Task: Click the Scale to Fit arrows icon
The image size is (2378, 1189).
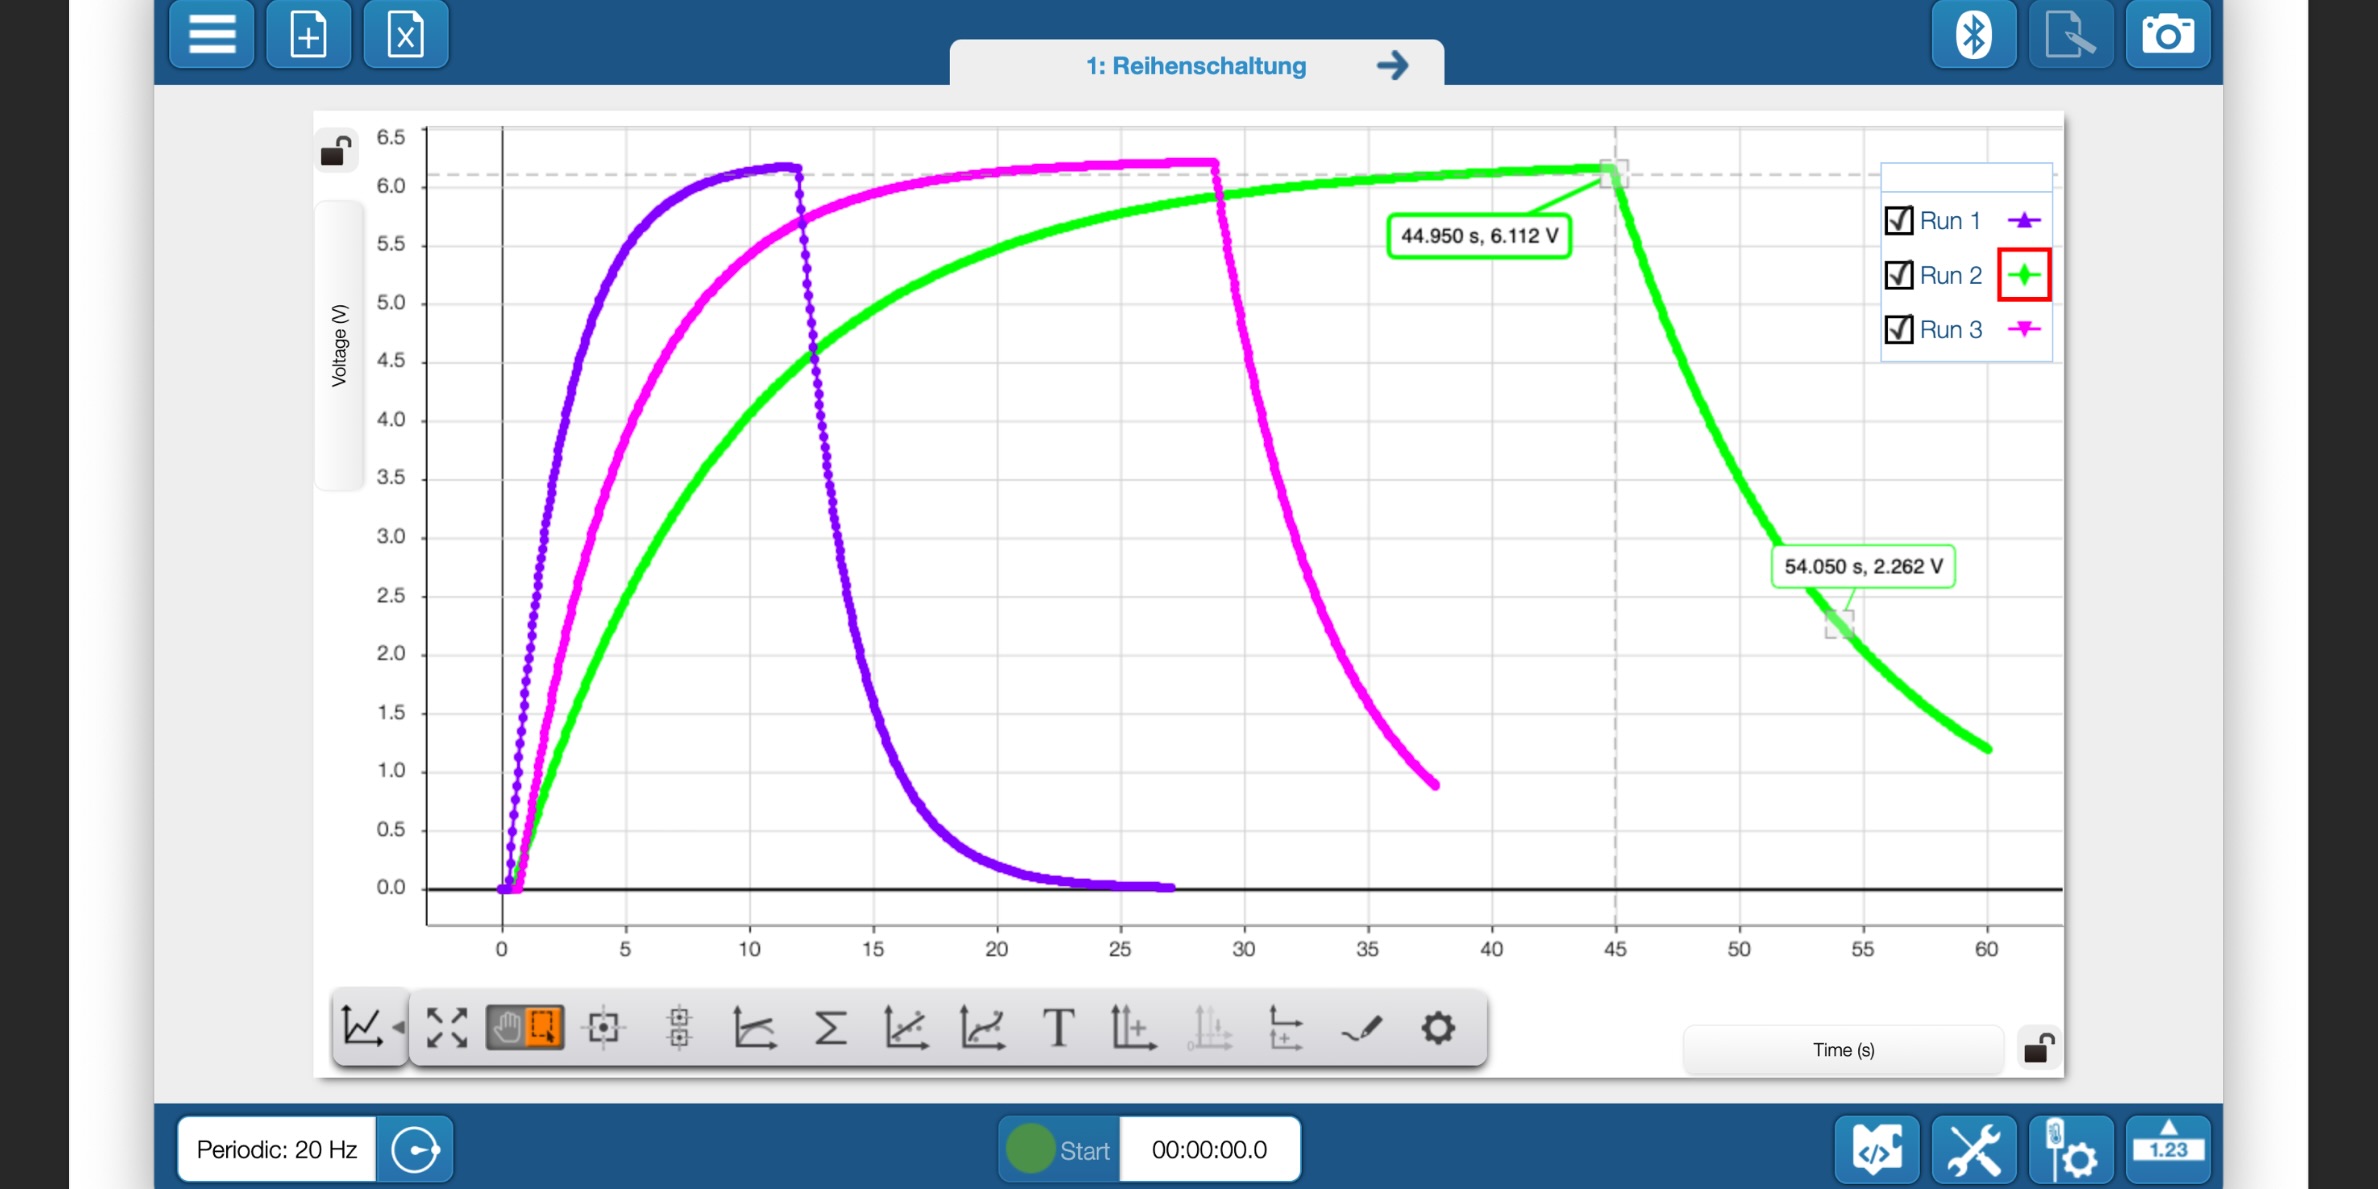Action: click(446, 1027)
